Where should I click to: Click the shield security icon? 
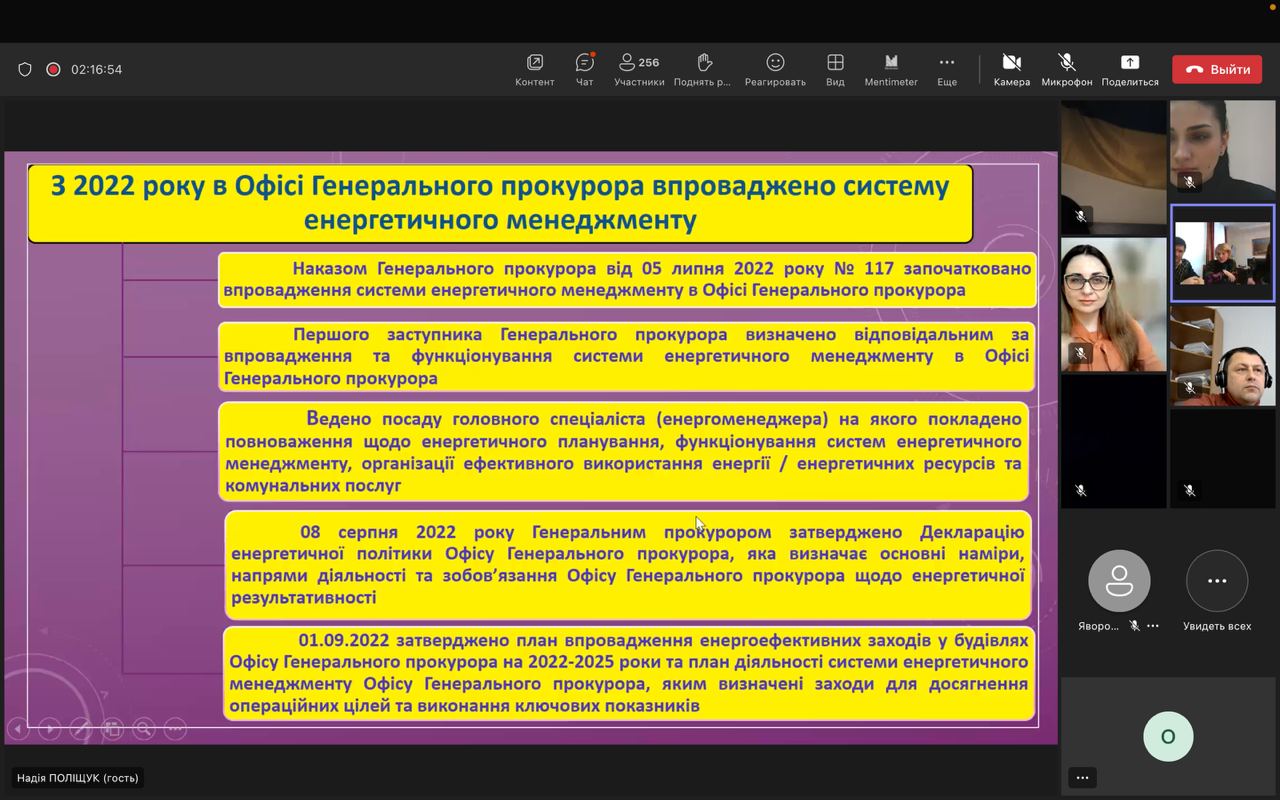25,69
